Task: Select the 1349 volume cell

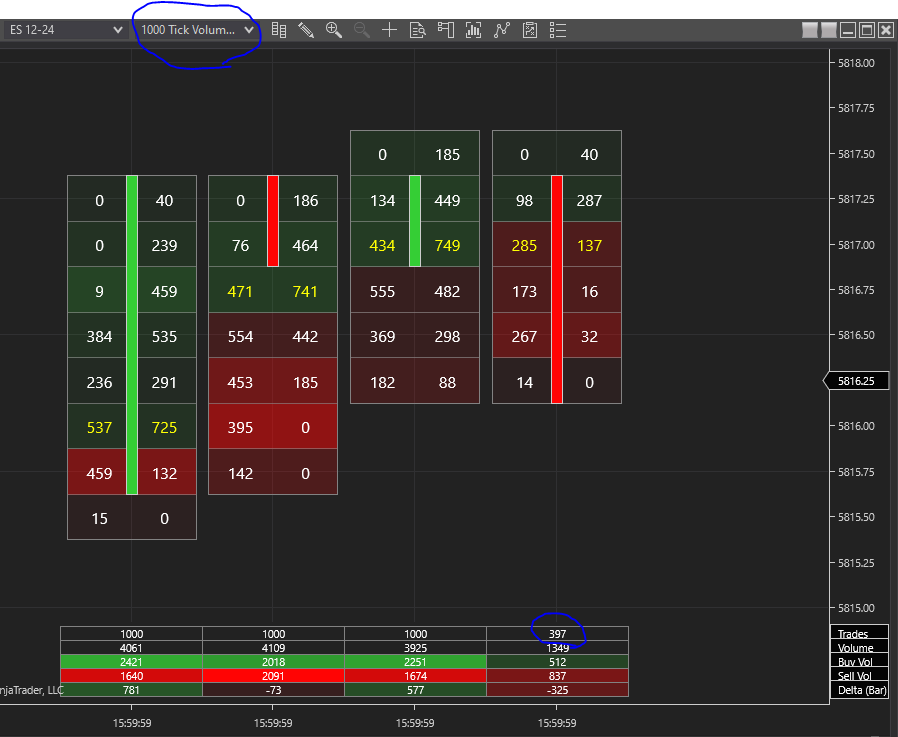Action: (557, 648)
